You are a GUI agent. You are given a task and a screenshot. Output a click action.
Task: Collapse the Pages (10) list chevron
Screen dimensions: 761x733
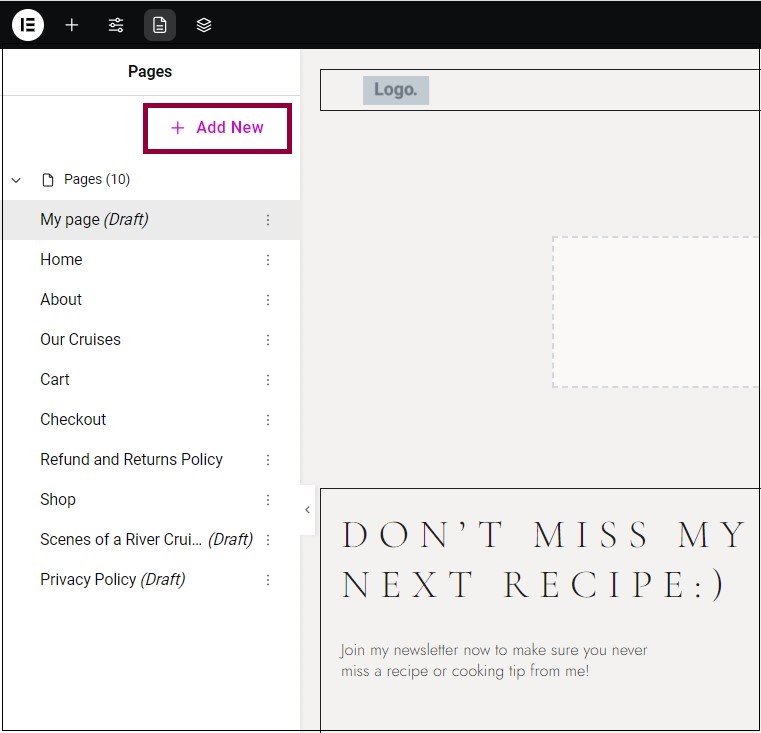pos(16,180)
